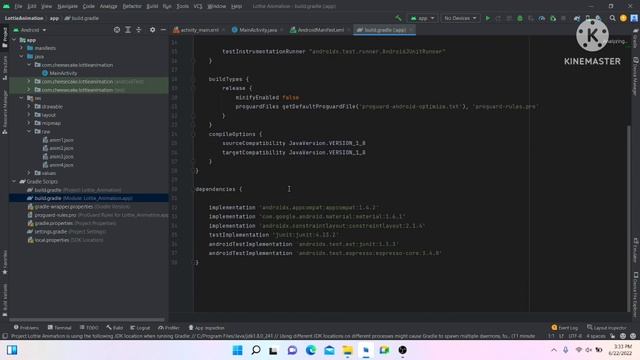Open File Explorer from taskbar
640x360 pixels.
[x=348, y=350]
